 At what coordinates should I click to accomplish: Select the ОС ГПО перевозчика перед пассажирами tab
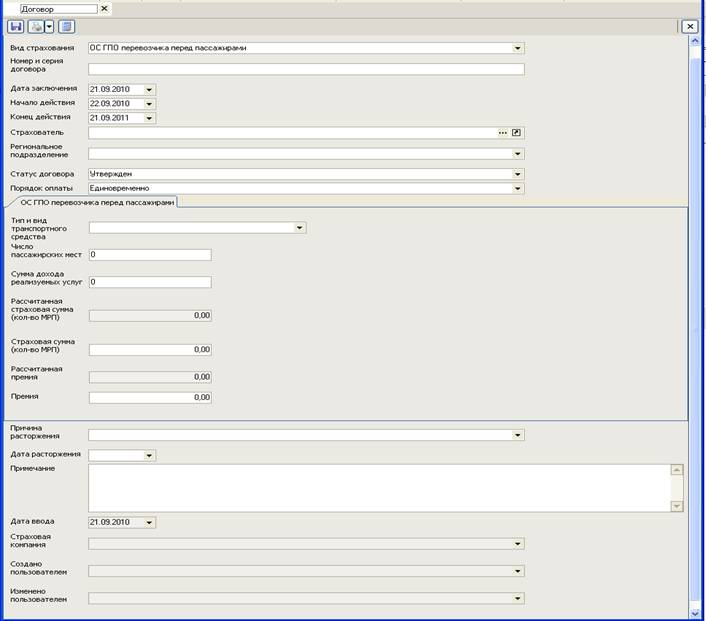[97, 202]
